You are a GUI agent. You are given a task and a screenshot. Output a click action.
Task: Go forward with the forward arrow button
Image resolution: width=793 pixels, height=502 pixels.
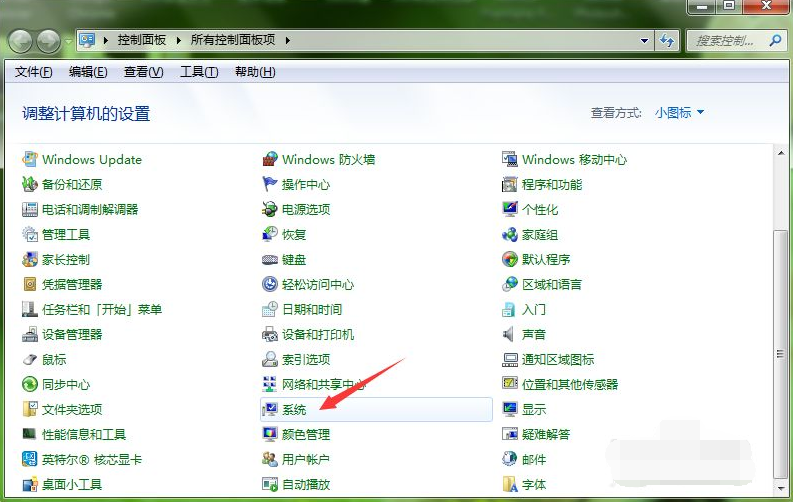tap(49, 41)
